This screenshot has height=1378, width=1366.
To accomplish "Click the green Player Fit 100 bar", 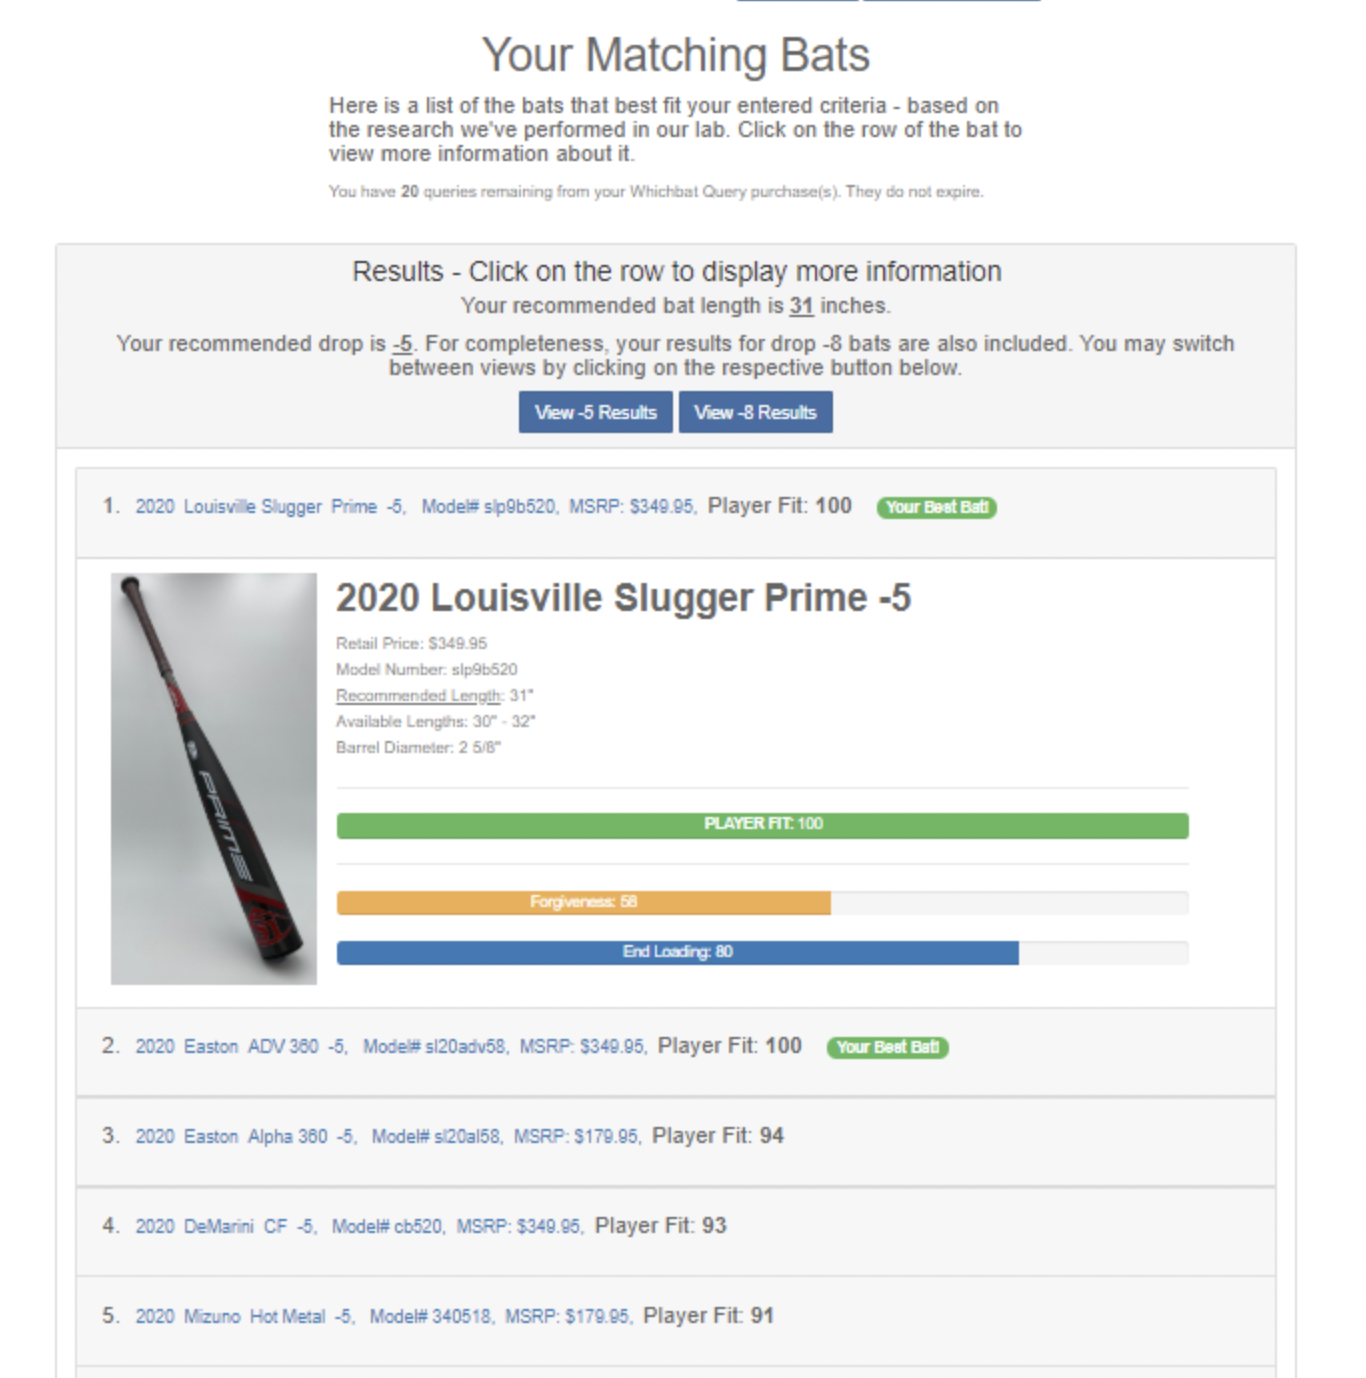I will tap(763, 825).
